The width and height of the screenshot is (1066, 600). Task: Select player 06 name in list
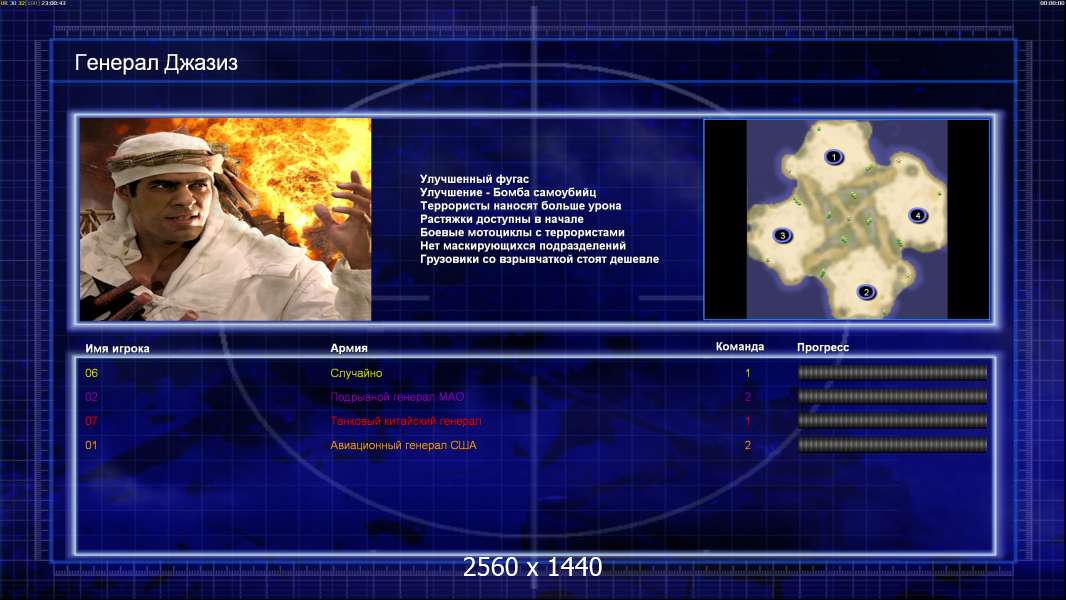(x=92, y=373)
